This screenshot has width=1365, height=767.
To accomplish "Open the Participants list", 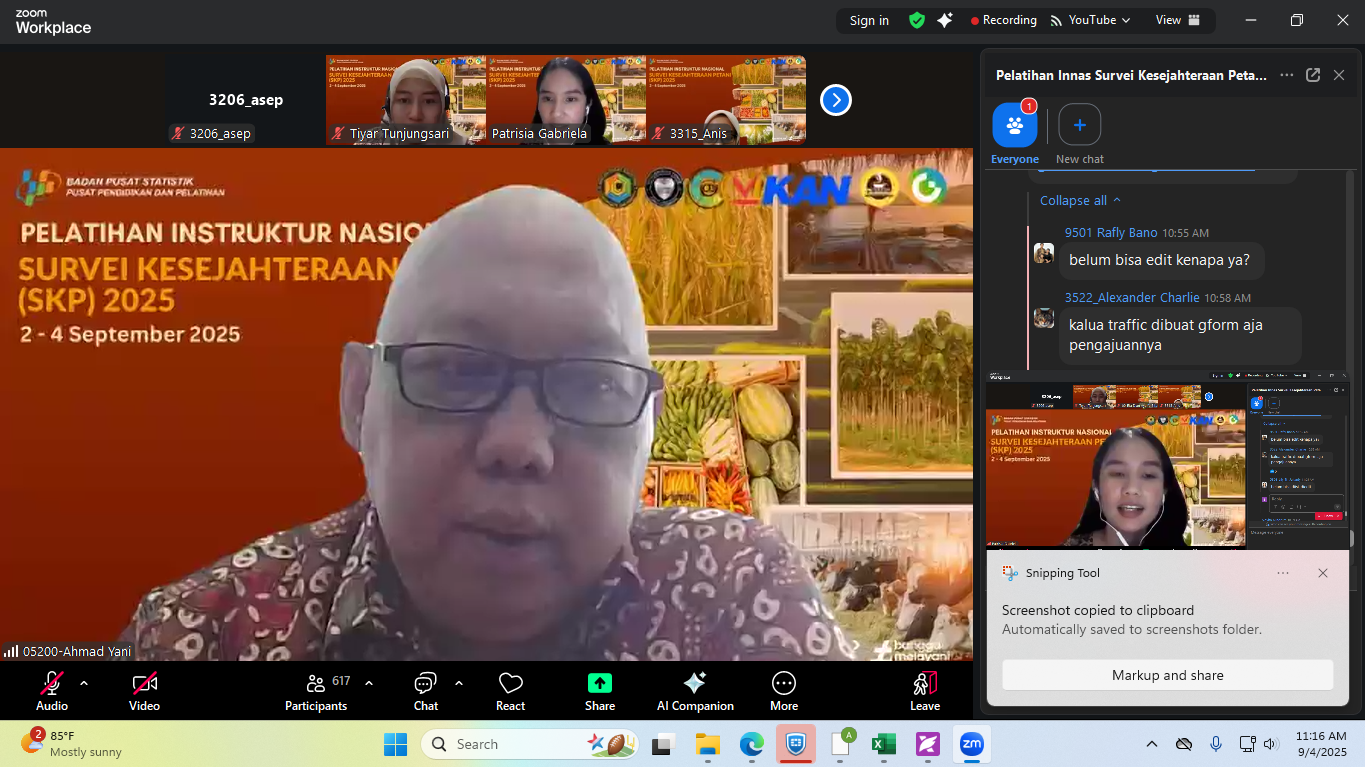I will coord(316,684).
